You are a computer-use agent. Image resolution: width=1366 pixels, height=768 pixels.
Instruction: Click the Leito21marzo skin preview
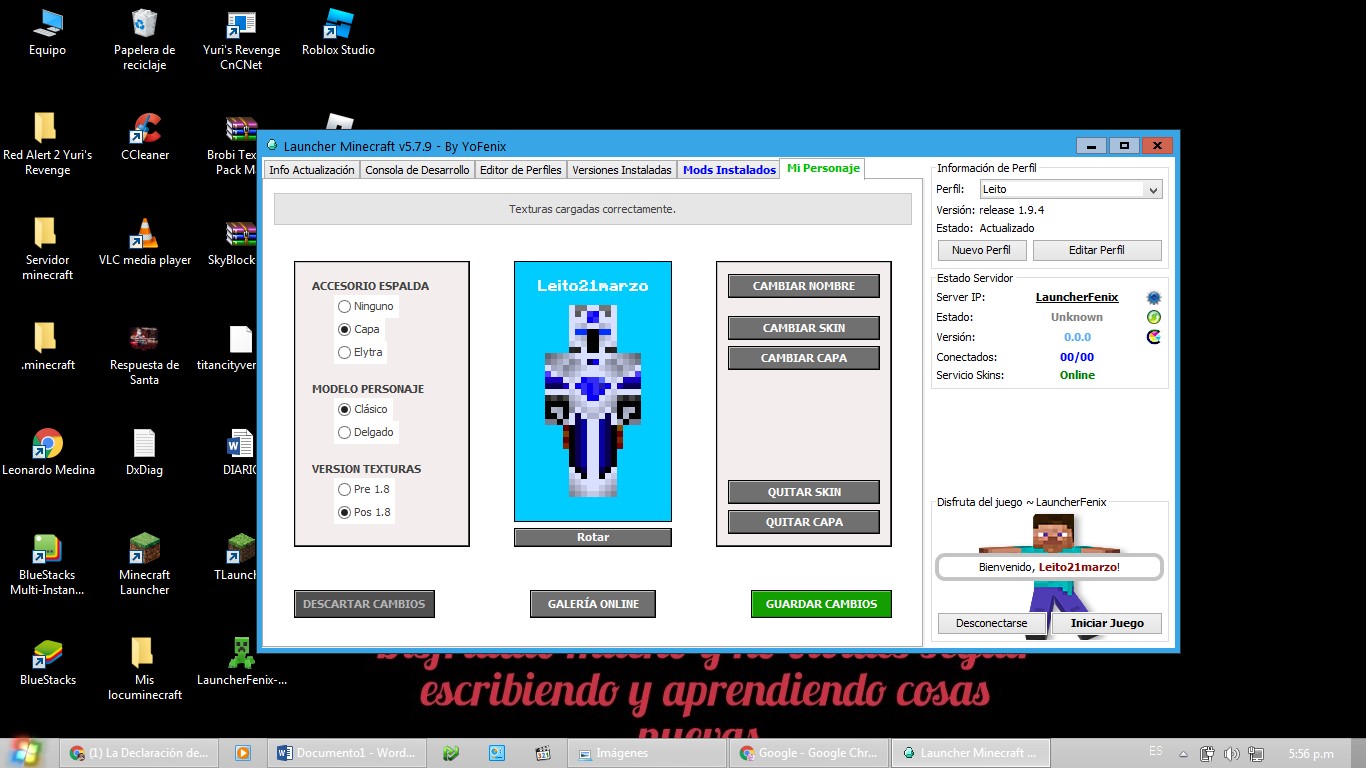pyautogui.click(x=593, y=392)
